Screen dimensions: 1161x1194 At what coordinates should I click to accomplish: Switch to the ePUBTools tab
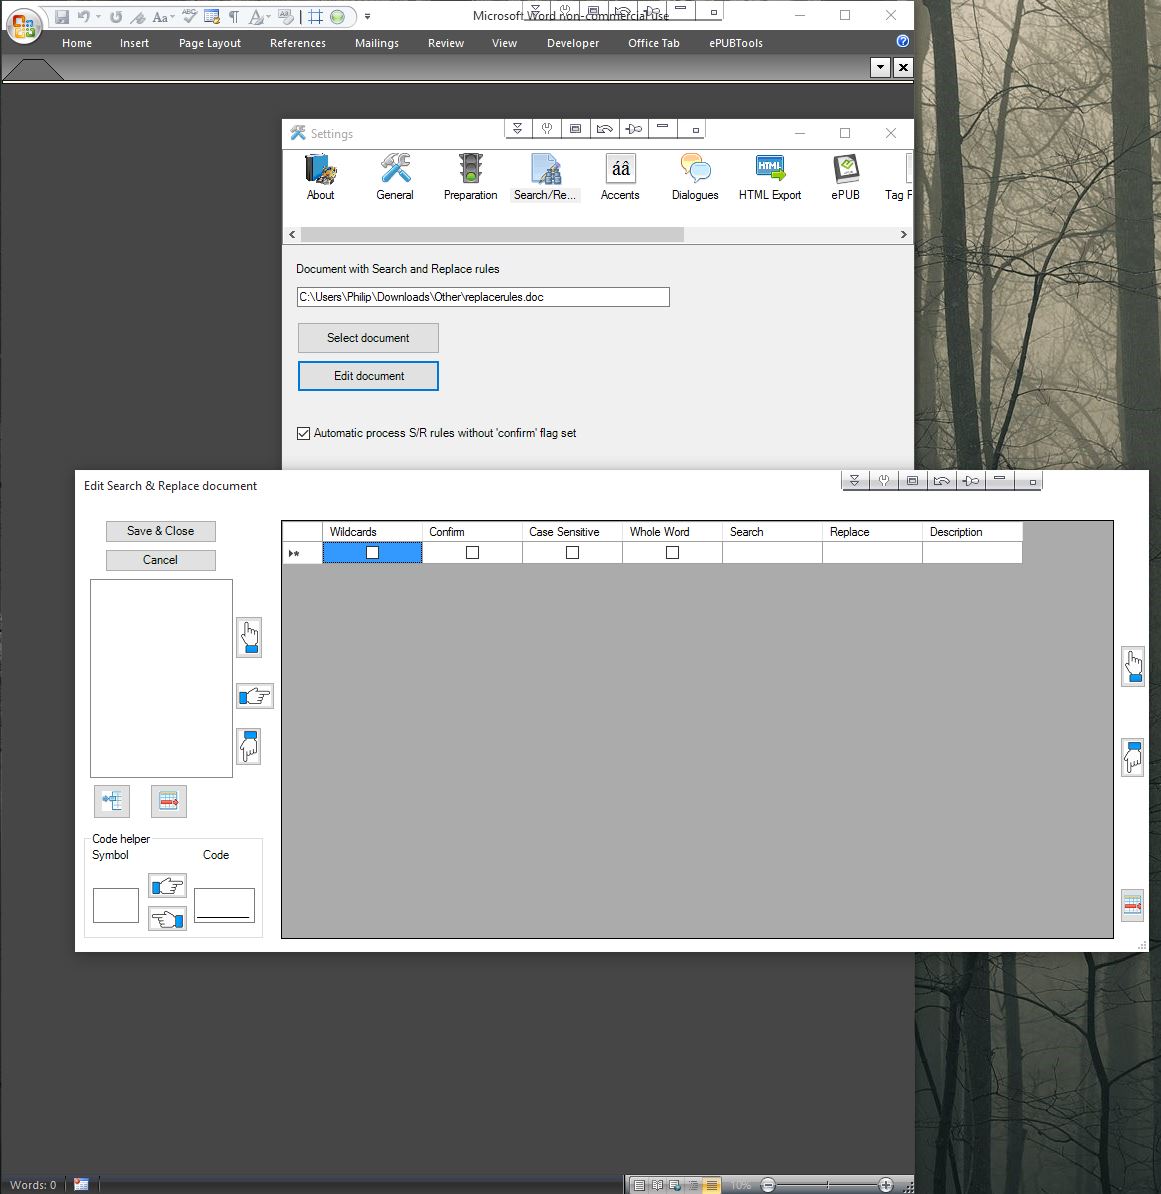[735, 43]
